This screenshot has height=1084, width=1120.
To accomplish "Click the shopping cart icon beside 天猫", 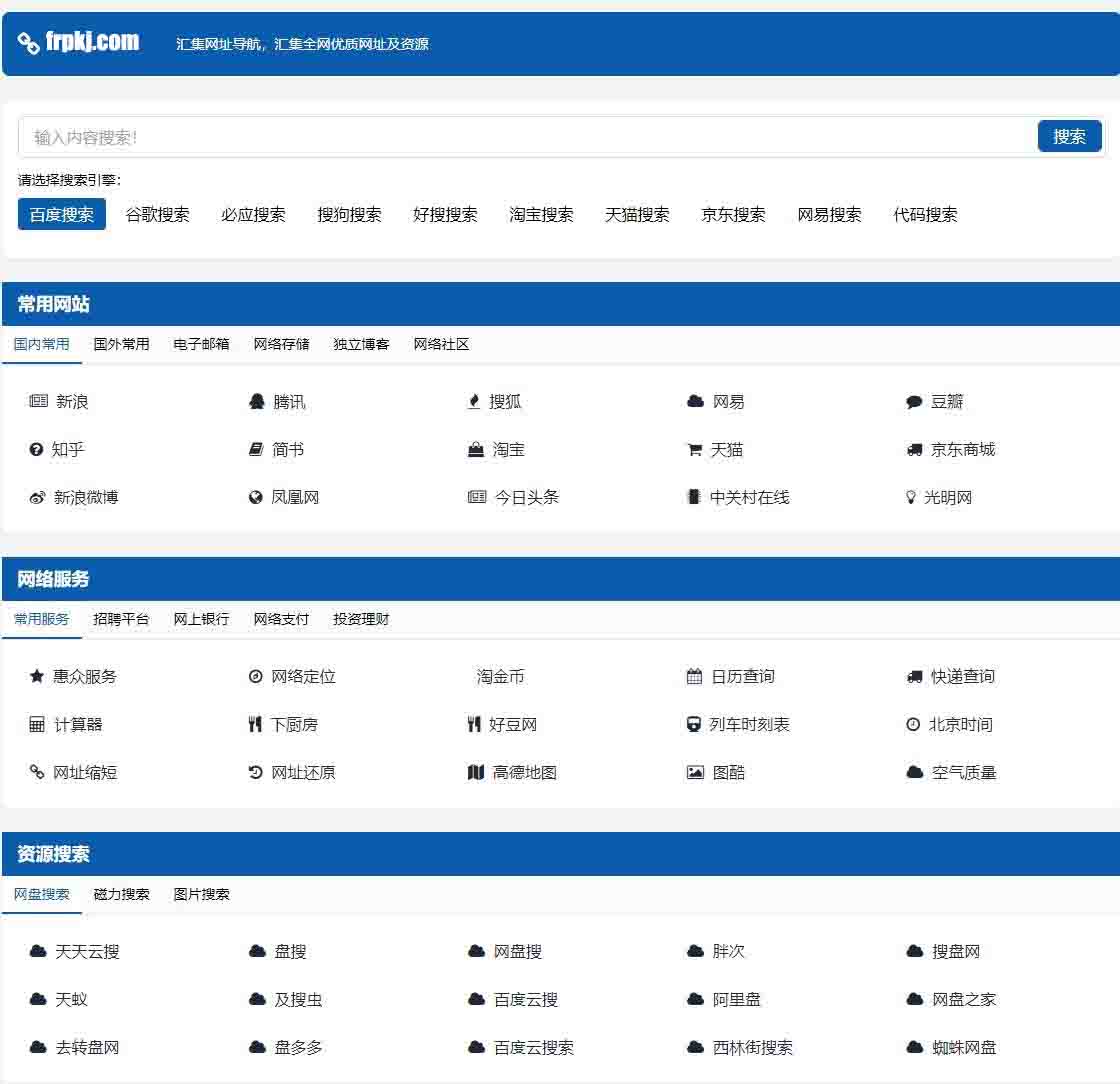I will 694,450.
